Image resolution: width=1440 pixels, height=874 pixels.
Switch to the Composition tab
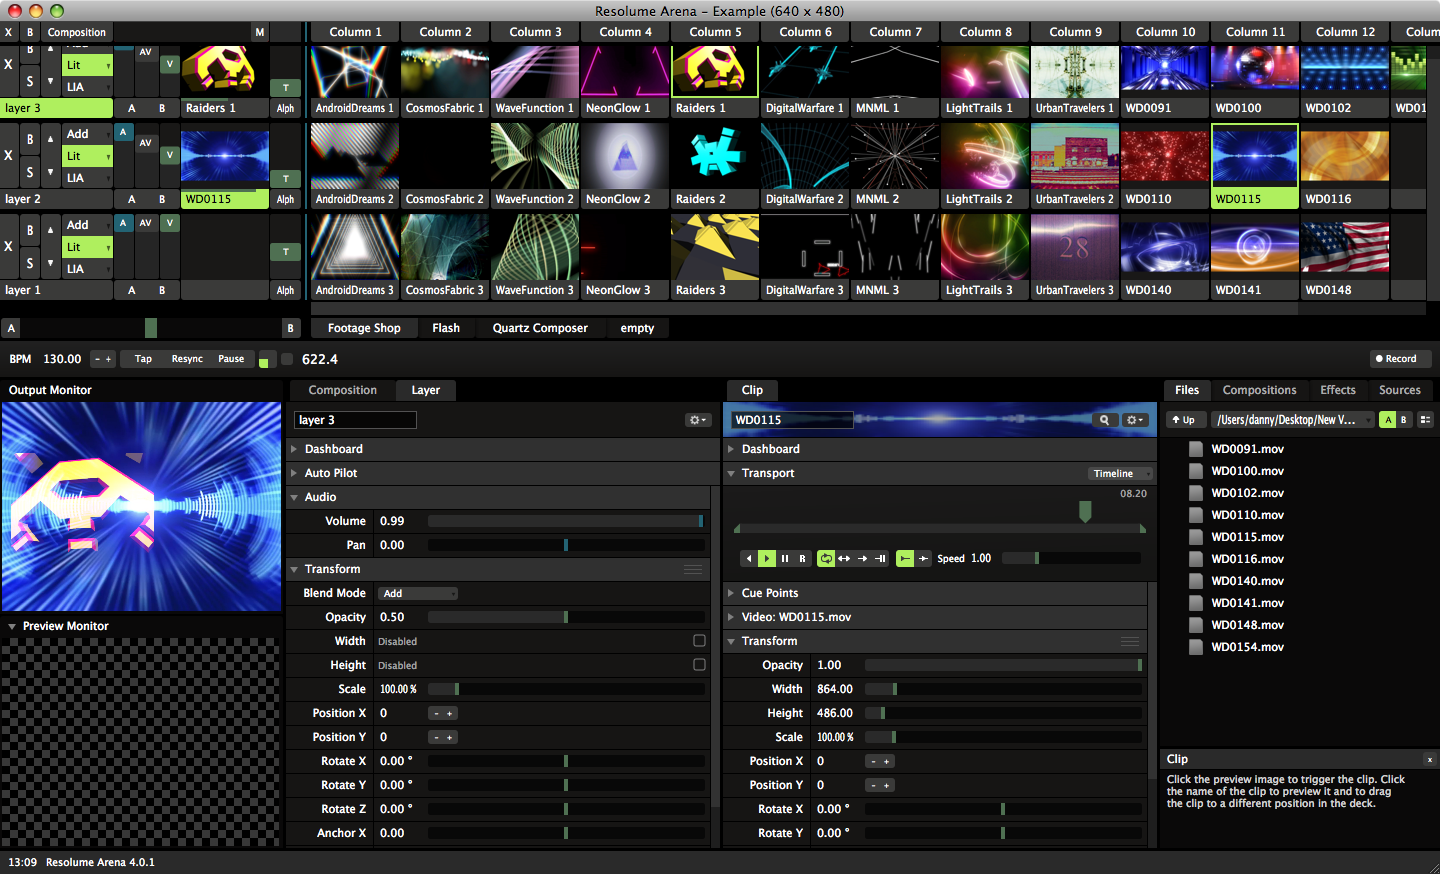click(343, 390)
